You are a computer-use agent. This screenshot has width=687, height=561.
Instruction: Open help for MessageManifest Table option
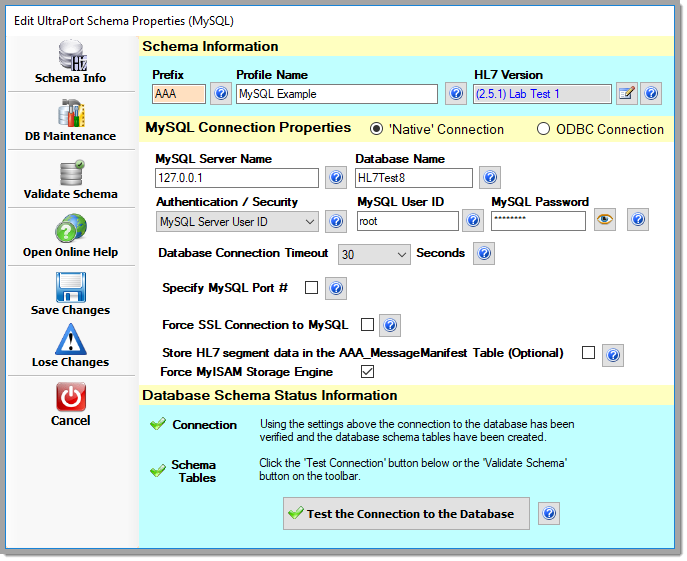[x=613, y=355]
